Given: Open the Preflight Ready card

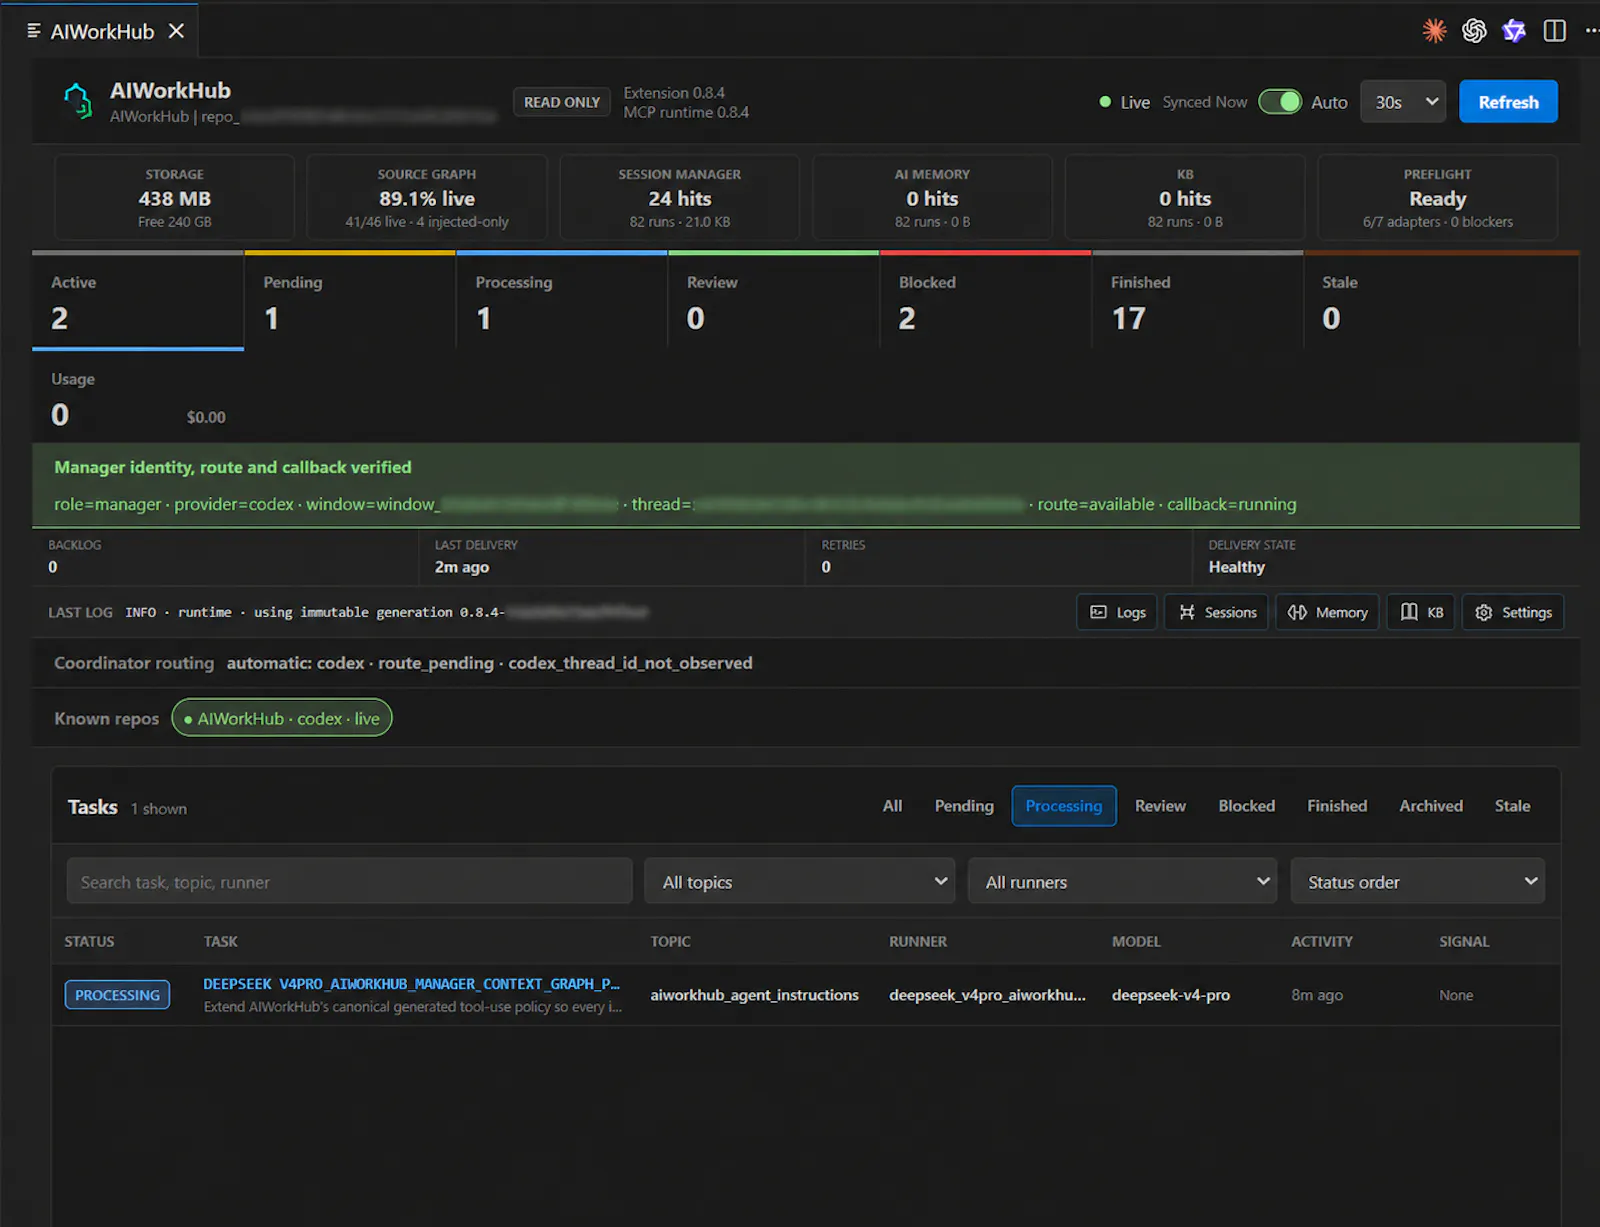Looking at the screenshot, I should coord(1437,198).
